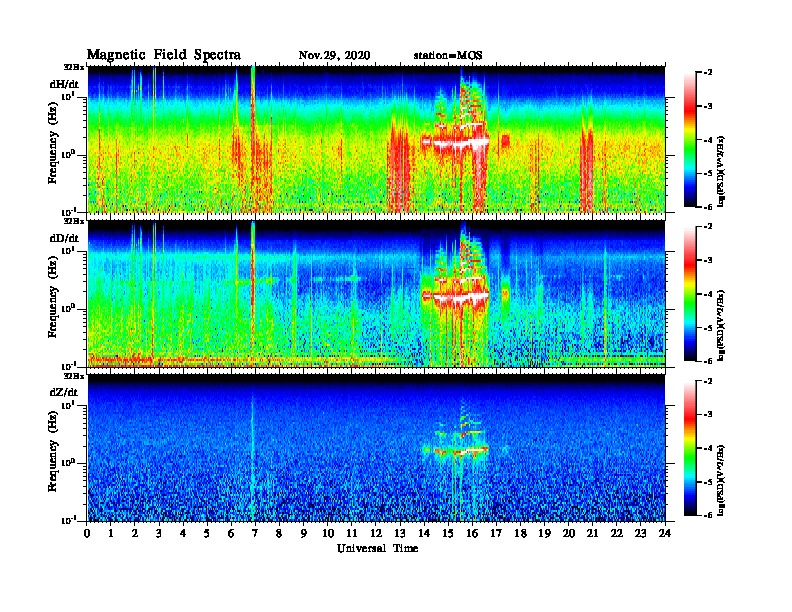The width and height of the screenshot is (792, 612).
Task: Click hour 2 on the Universal Time axis
Action: 135,534
